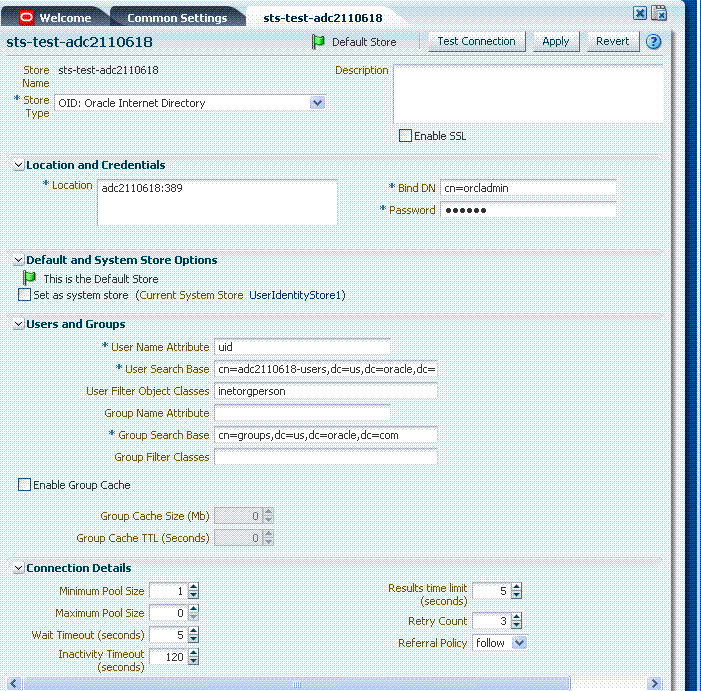The width and height of the screenshot is (701, 691).
Task: Switch to Common Settings tab
Action: click(177, 17)
